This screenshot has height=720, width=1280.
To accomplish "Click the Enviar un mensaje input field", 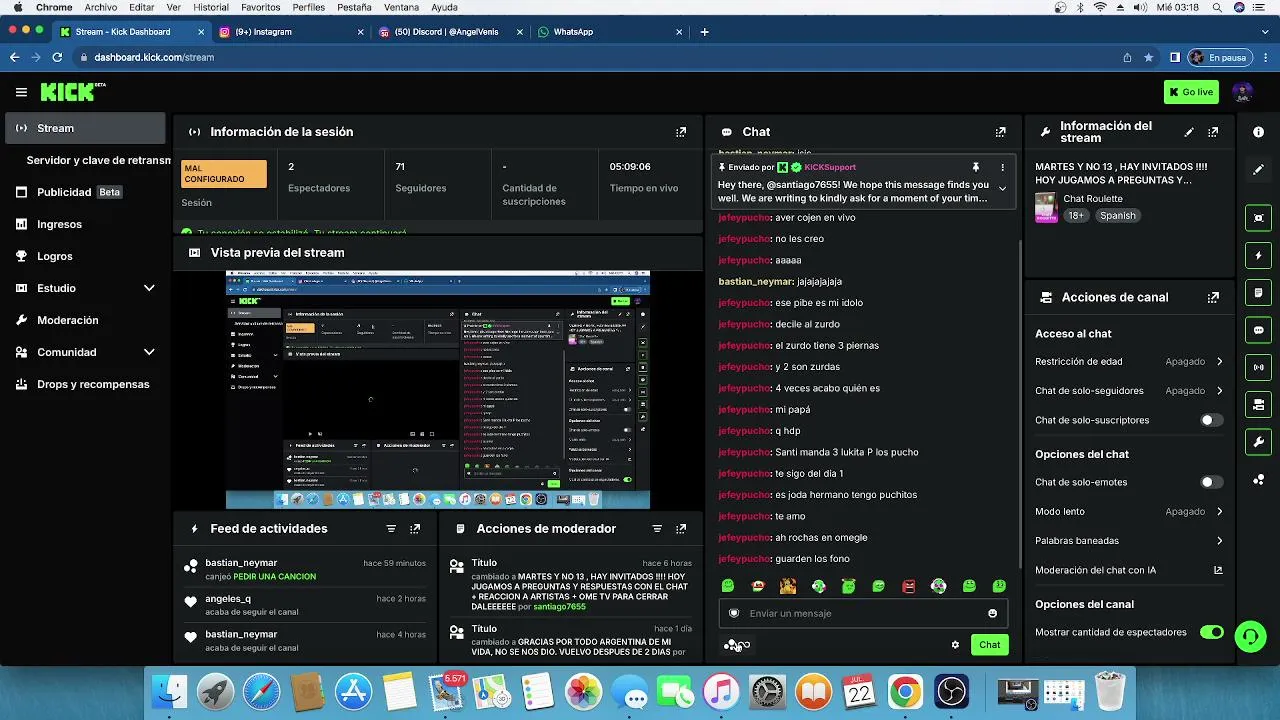I will coord(863,613).
